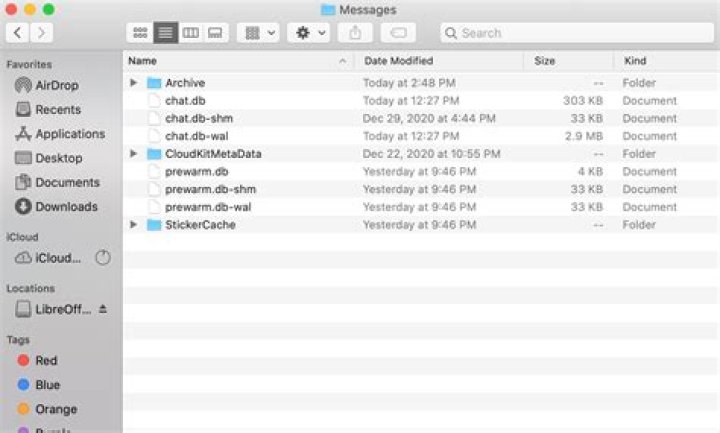Switch to gallery view
Screen dimensions: 720x433
point(215,33)
